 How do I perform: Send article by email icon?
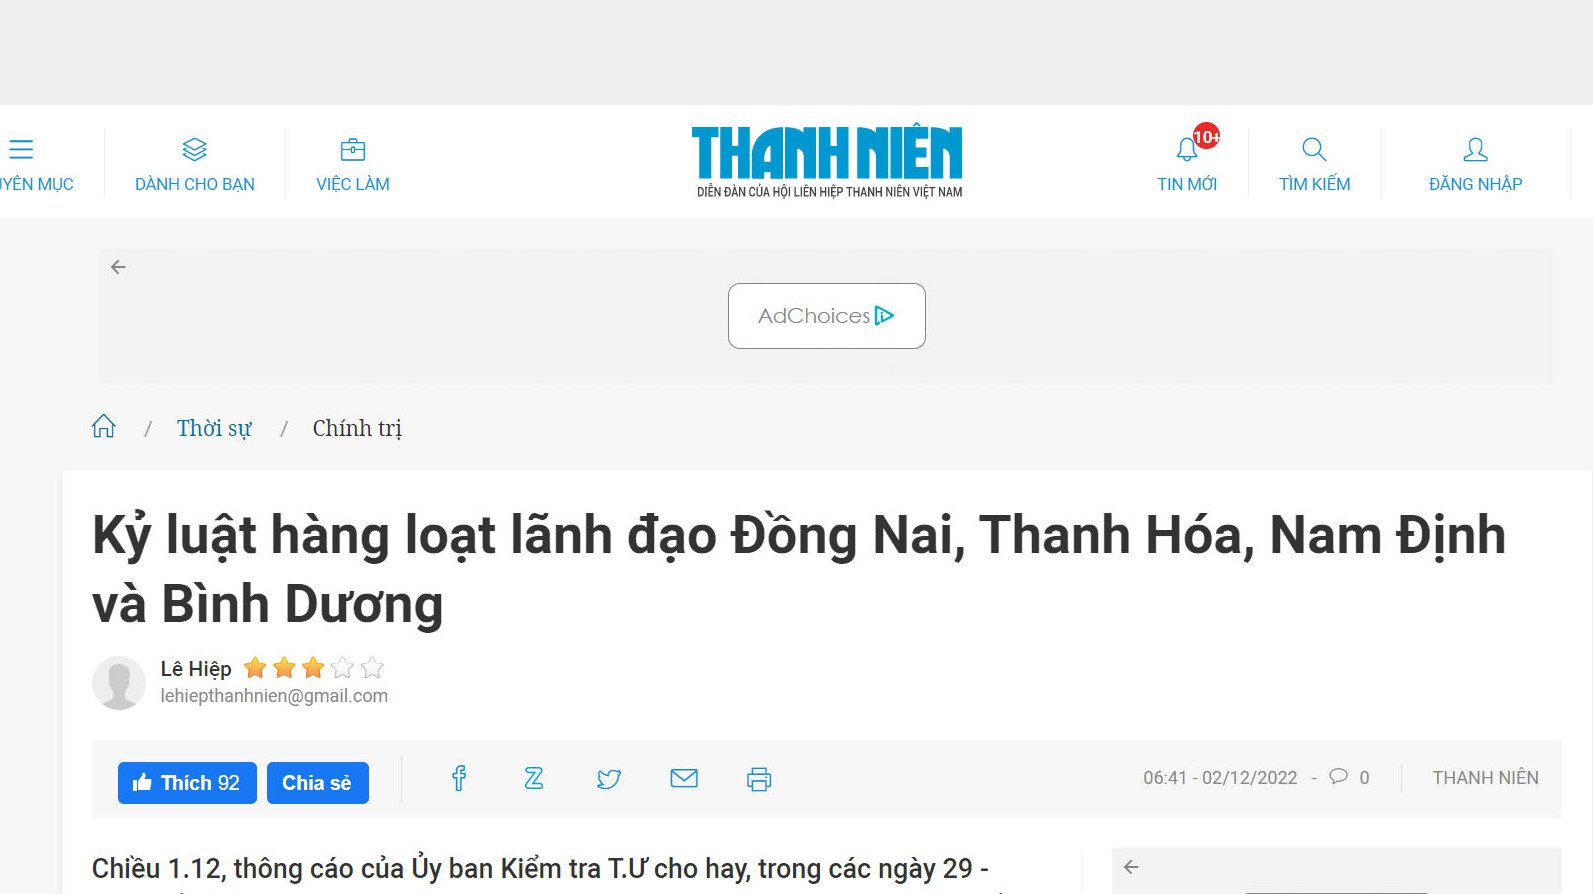click(684, 778)
